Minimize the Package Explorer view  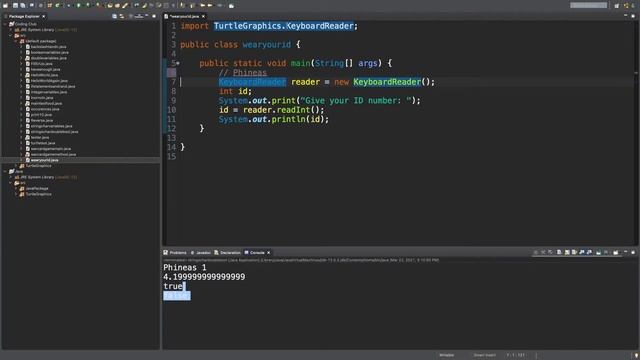pos(147,16)
